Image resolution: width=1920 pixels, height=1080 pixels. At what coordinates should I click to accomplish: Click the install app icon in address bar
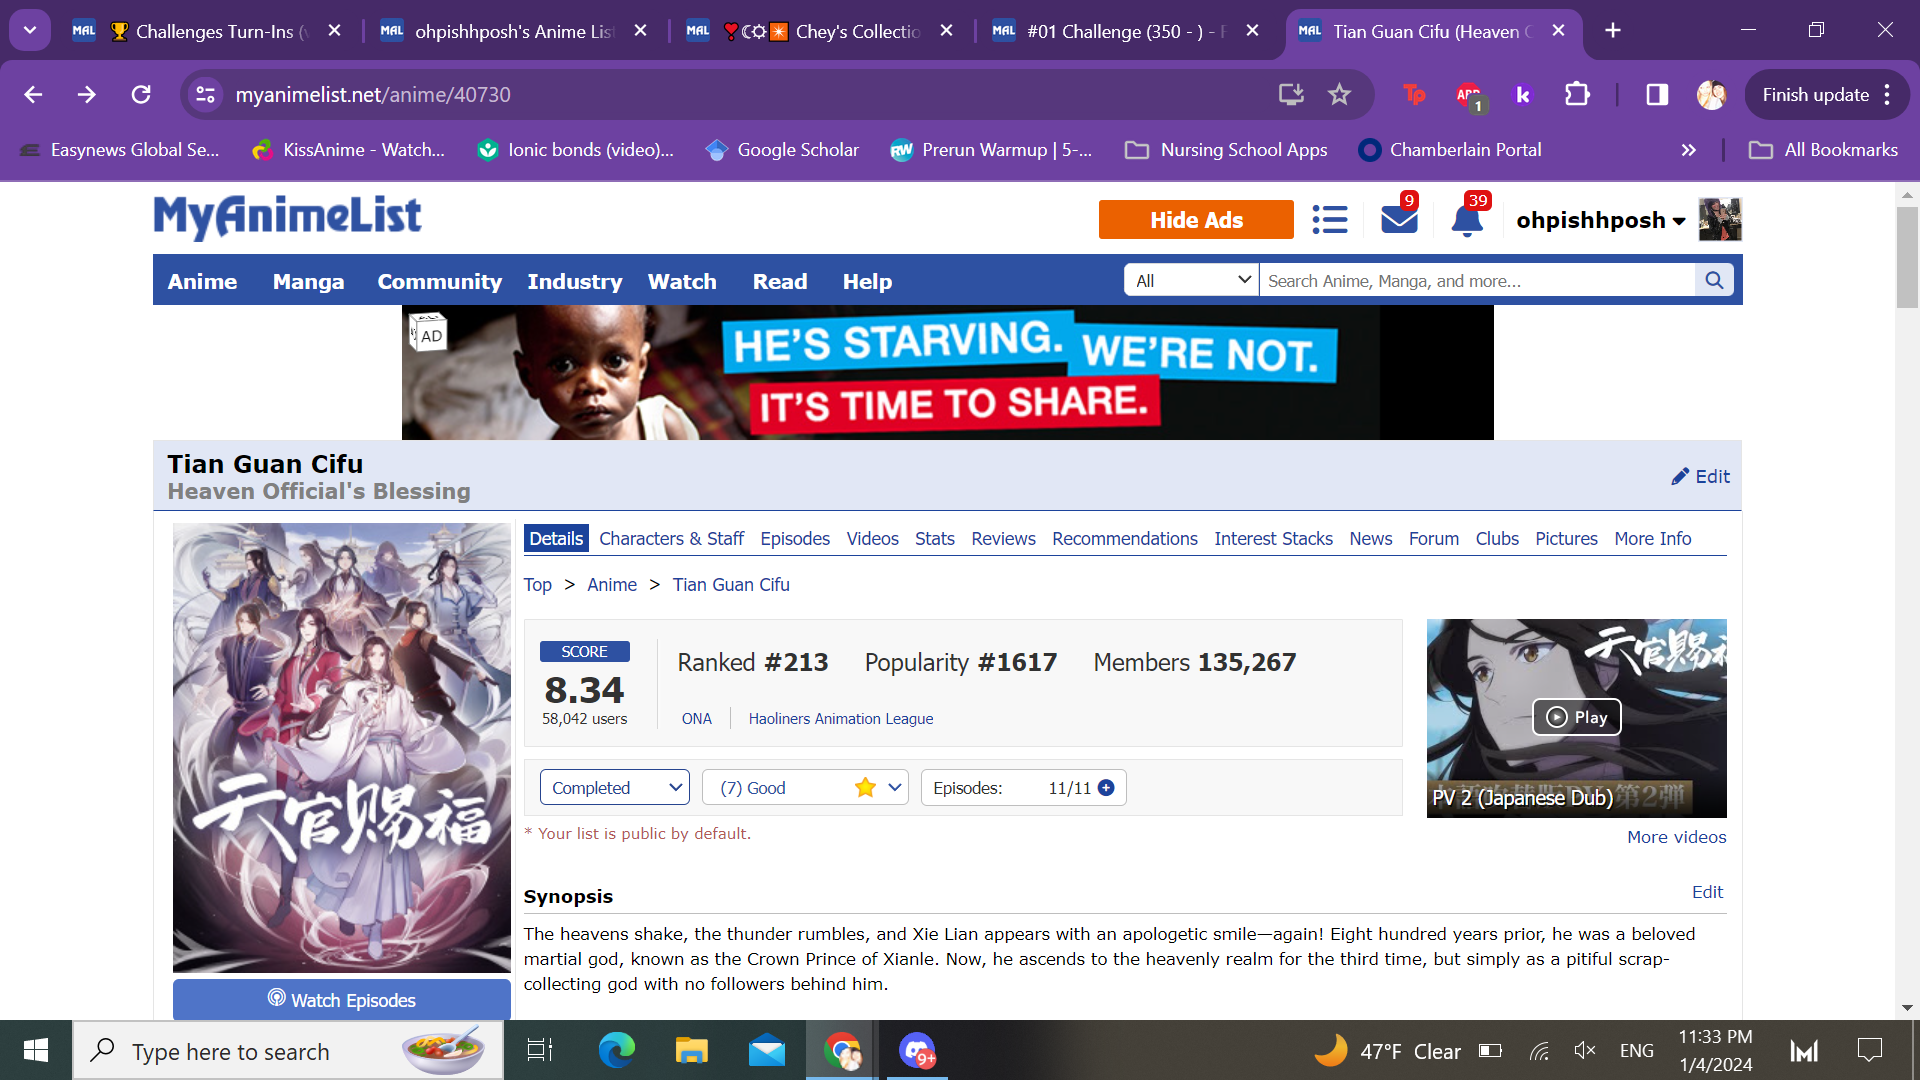pyautogui.click(x=1291, y=94)
